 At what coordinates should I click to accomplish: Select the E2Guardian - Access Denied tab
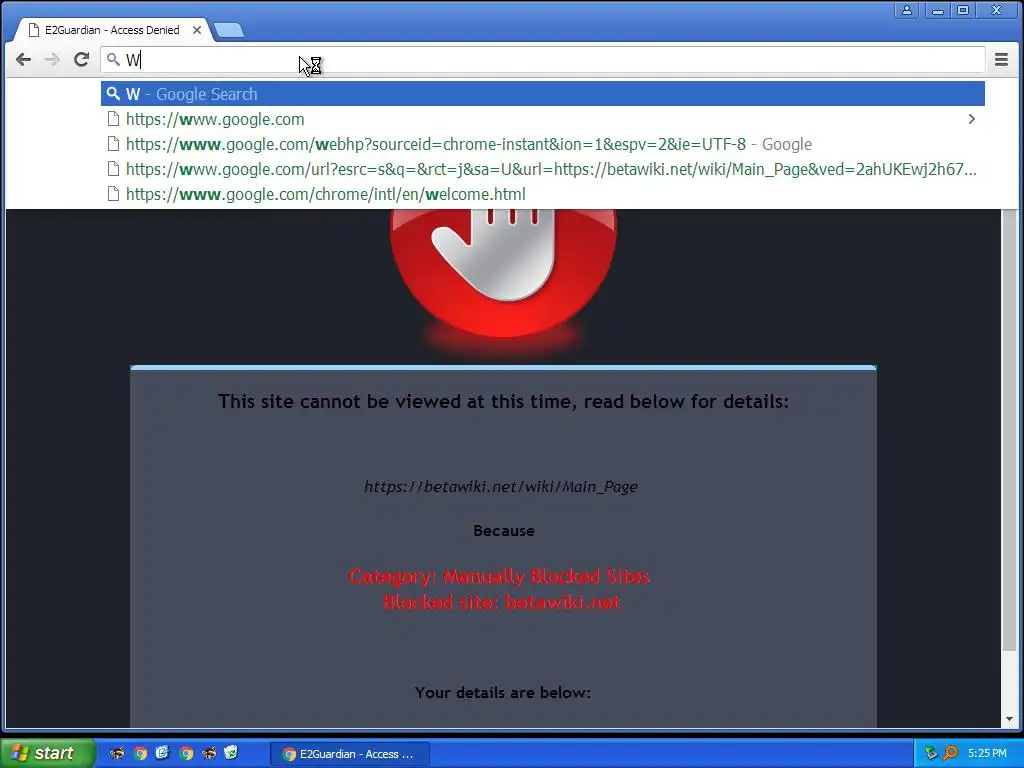click(111, 30)
